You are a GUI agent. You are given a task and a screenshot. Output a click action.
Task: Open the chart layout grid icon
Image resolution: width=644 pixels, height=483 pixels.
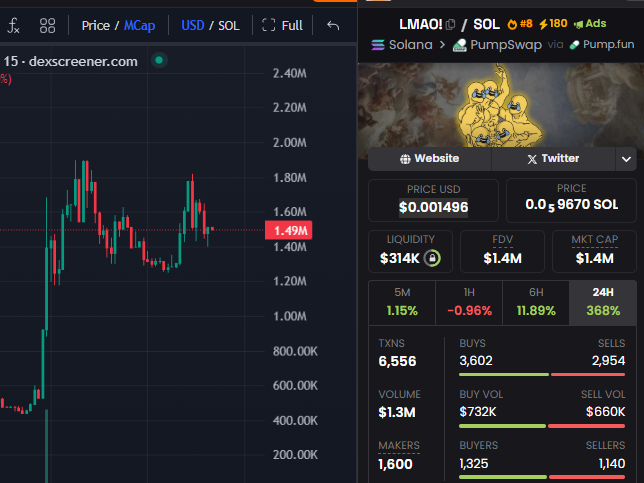pyautogui.click(x=47, y=25)
